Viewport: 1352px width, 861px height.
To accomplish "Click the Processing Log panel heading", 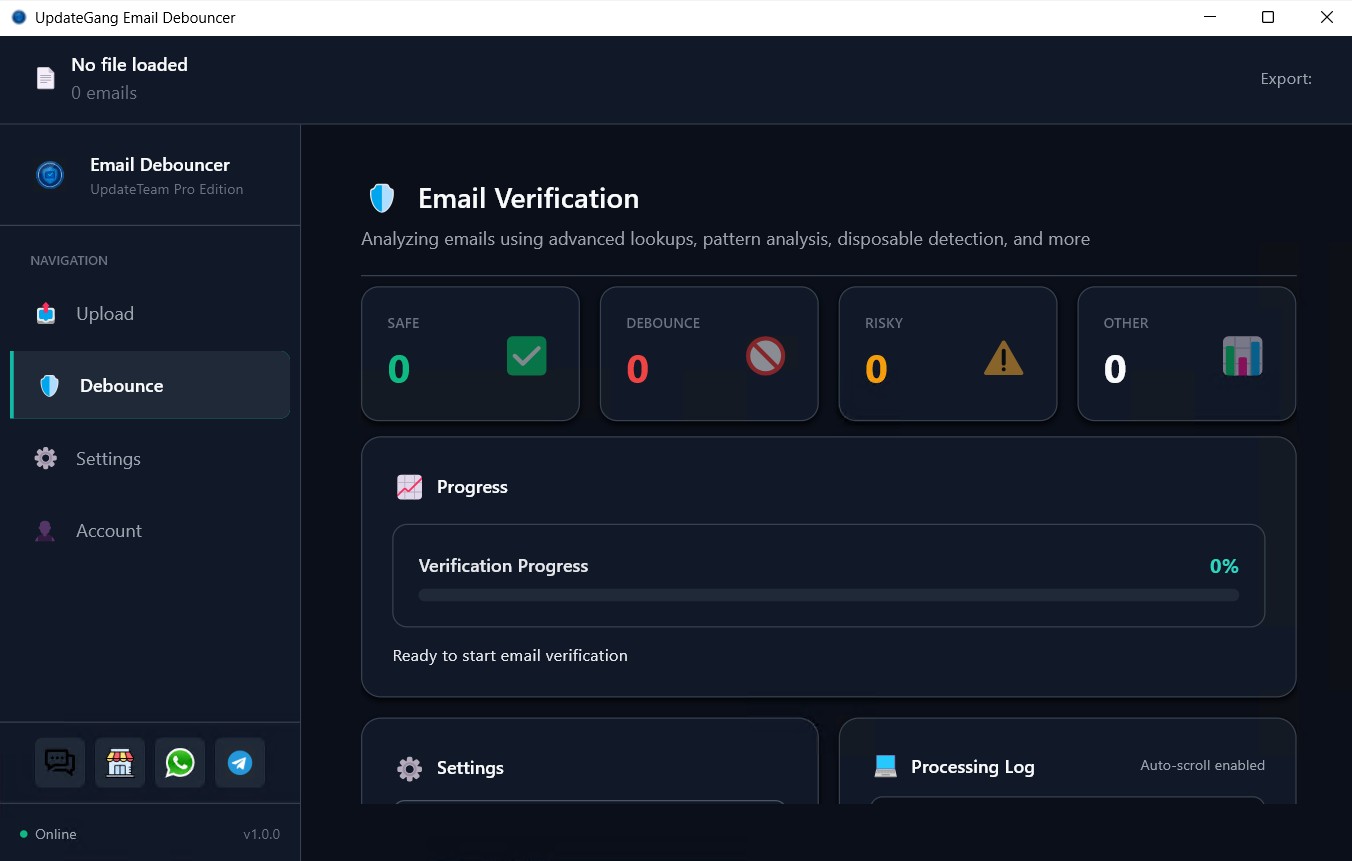I will 972,767.
